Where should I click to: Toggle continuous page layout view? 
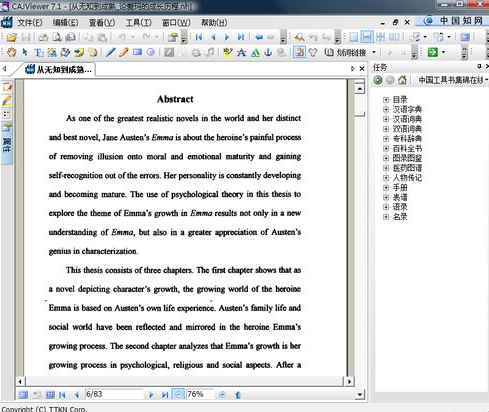[367, 37]
